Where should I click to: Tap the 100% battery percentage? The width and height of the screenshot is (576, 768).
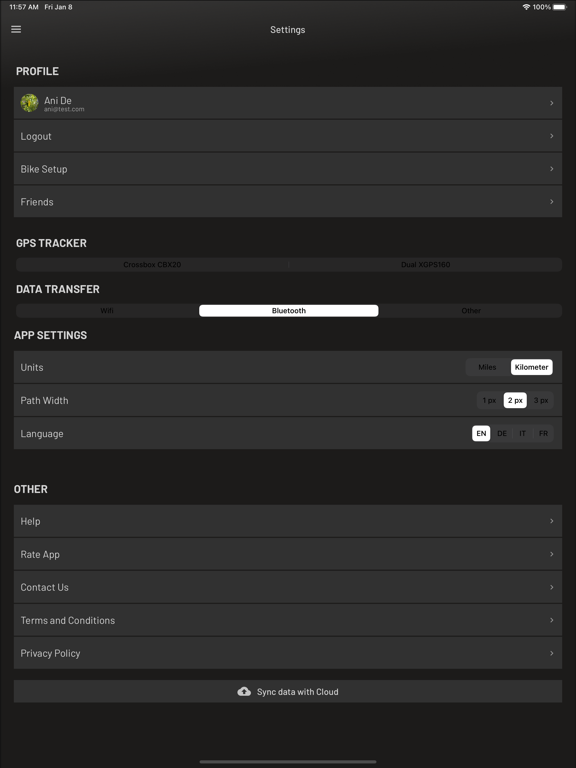542,7
